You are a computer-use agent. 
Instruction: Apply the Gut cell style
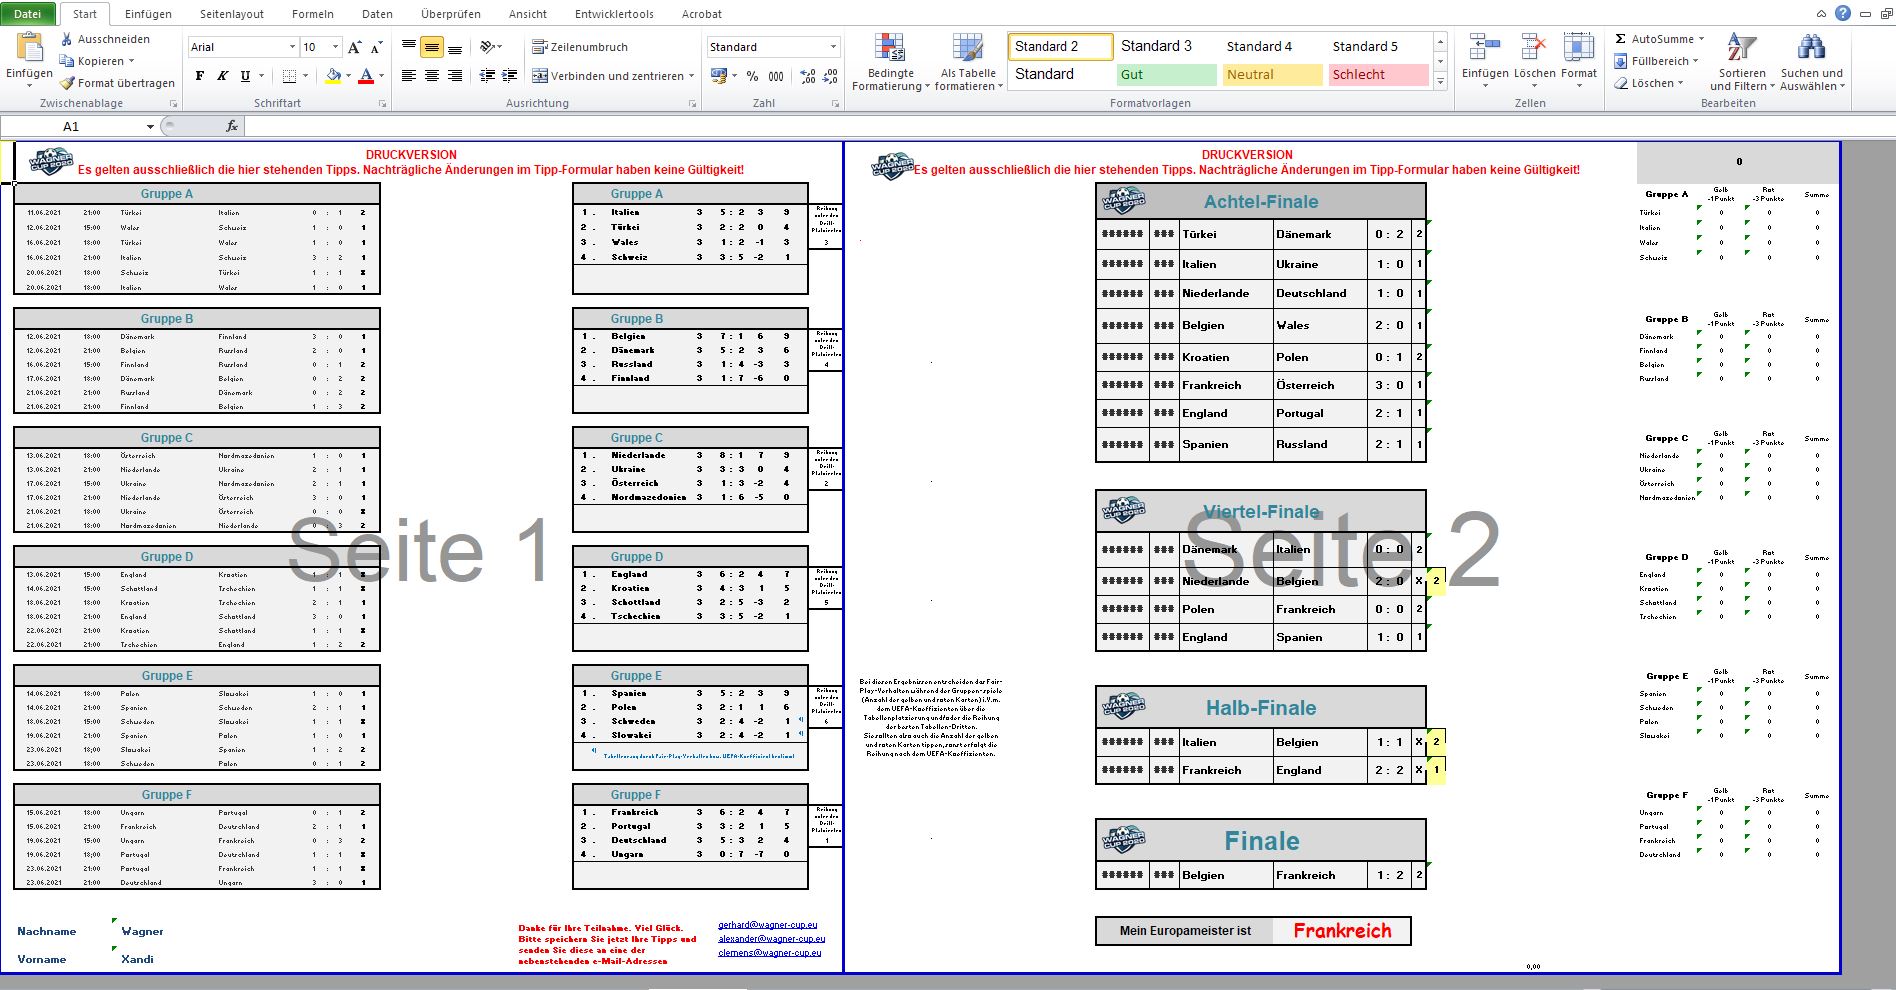[1166, 74]
